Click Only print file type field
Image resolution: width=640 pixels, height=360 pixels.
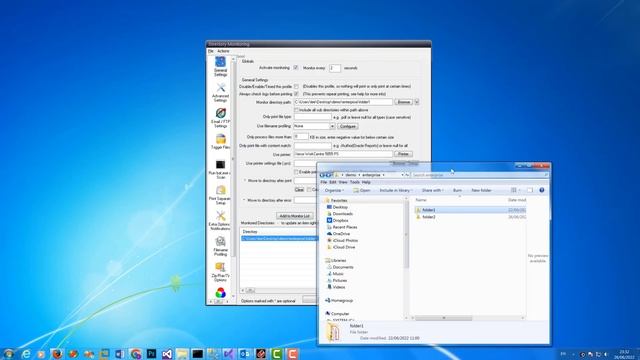(x=313, y=117)
